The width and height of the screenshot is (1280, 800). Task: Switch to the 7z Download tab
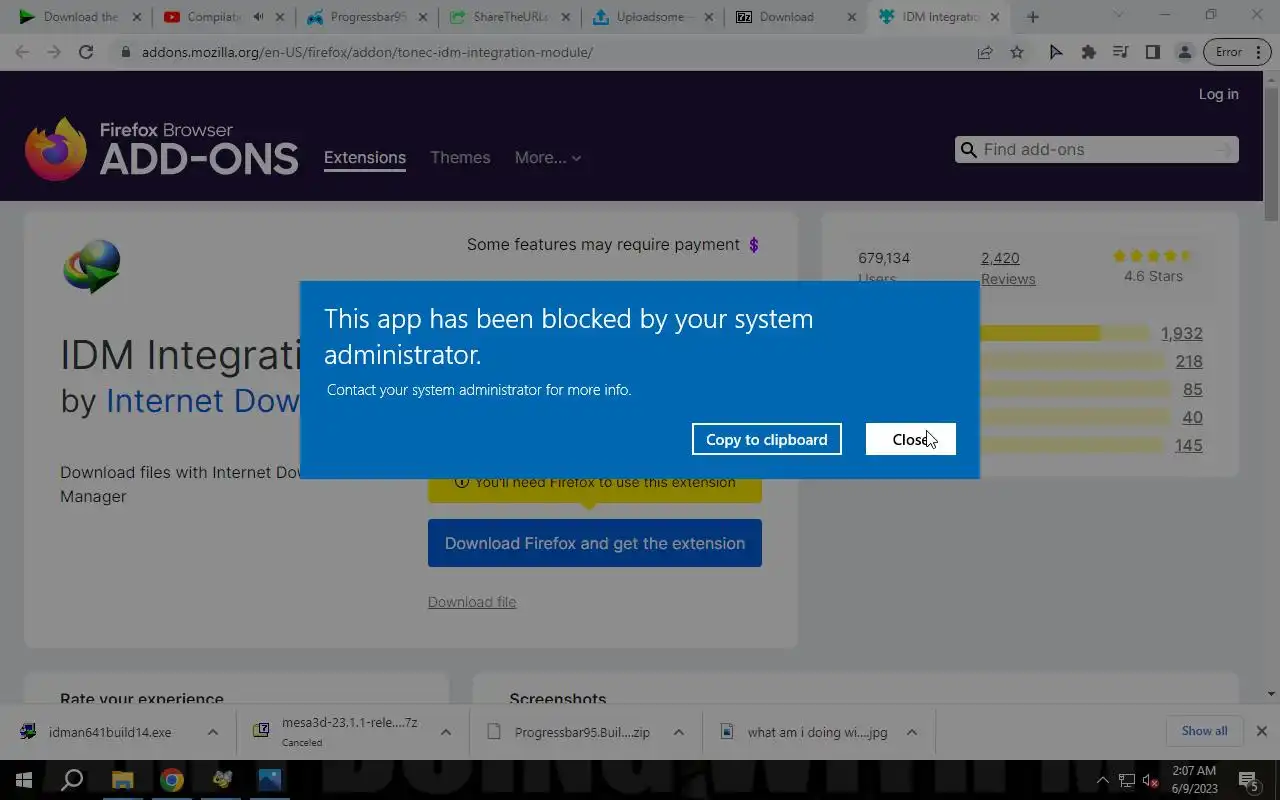798,17
